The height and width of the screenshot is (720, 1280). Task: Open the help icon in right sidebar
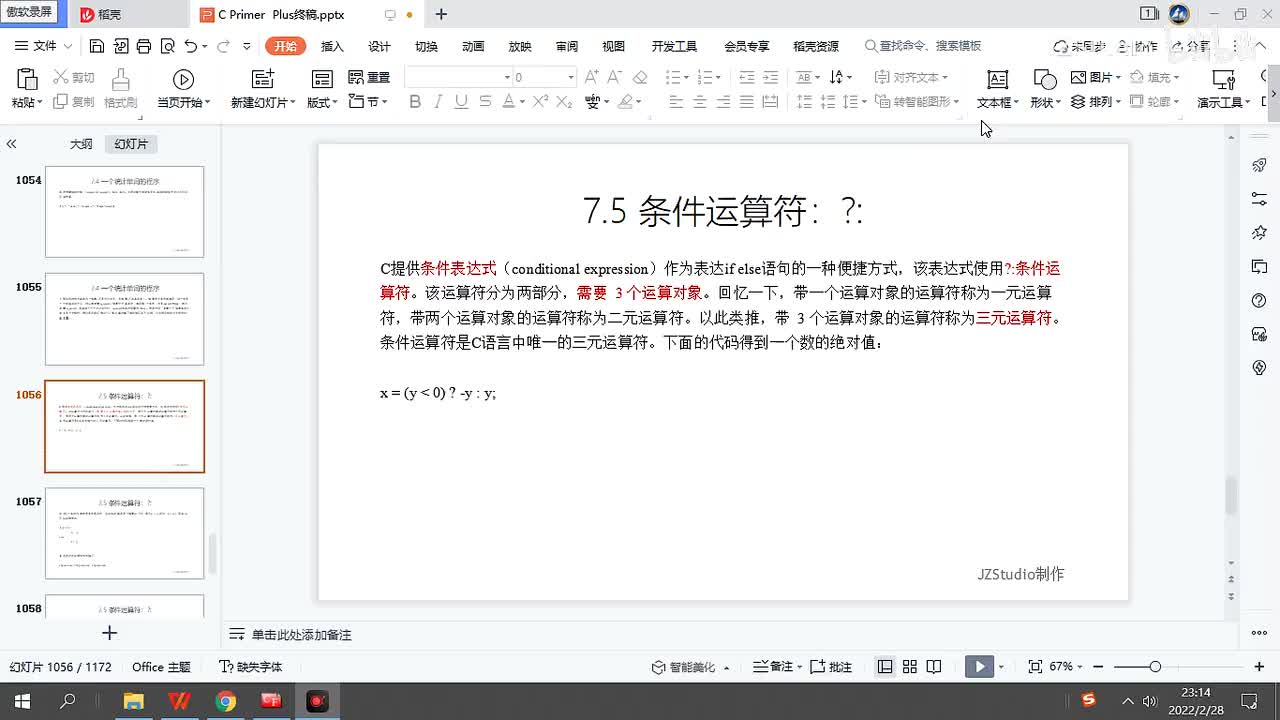[1260, 301]
